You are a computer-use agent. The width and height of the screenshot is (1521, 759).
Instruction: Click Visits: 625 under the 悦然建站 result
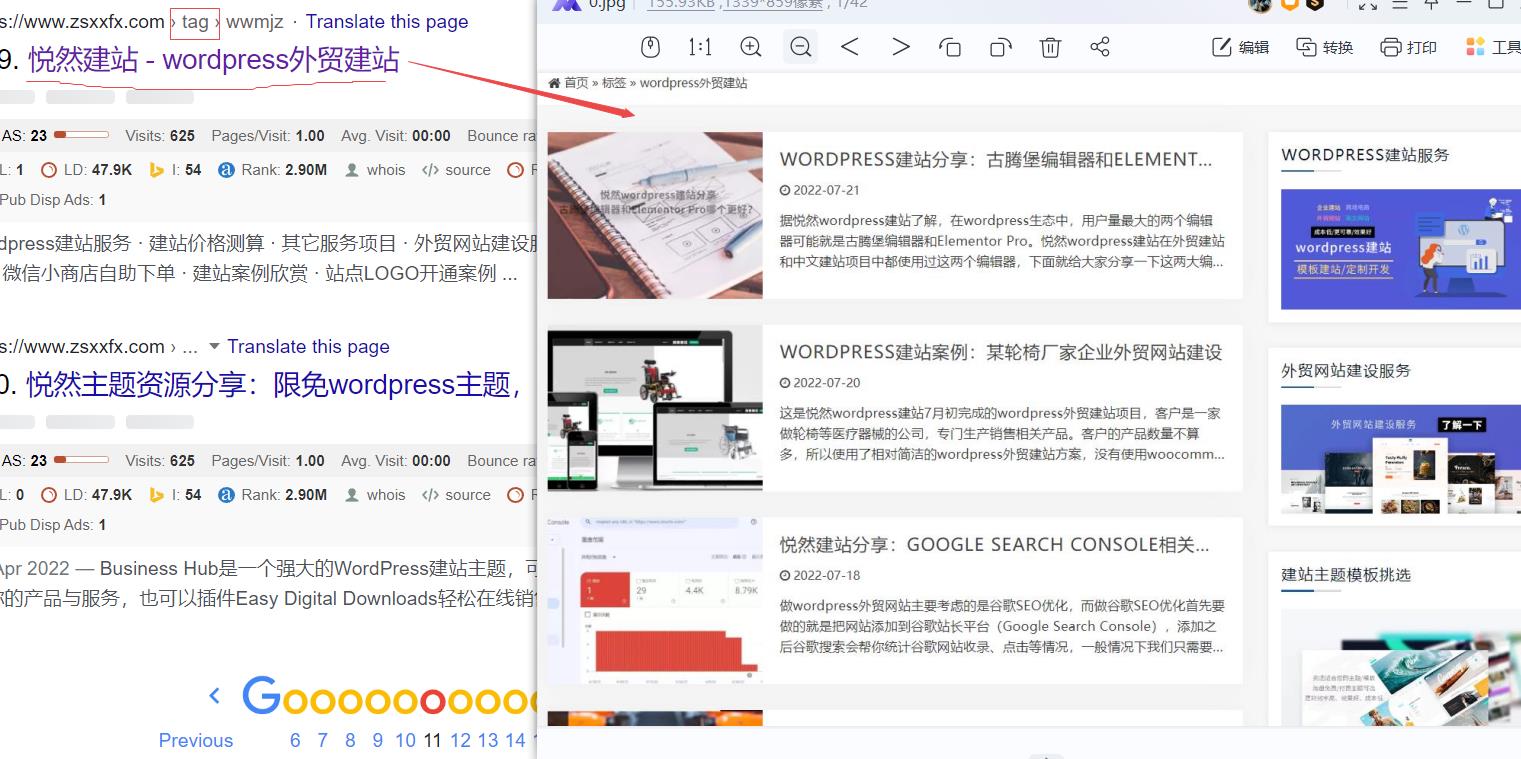(x=160, y=136)
